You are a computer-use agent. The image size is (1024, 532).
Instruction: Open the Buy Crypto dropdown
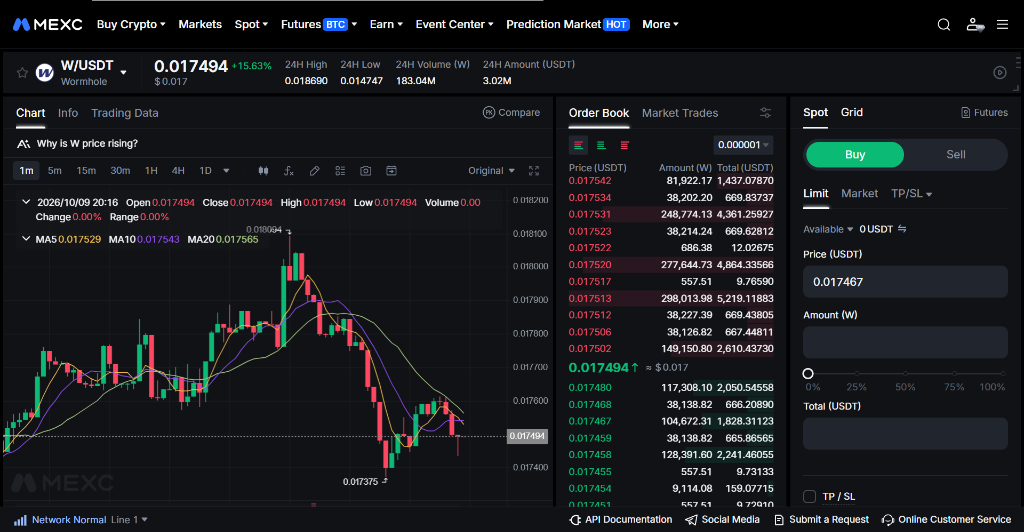131,24
